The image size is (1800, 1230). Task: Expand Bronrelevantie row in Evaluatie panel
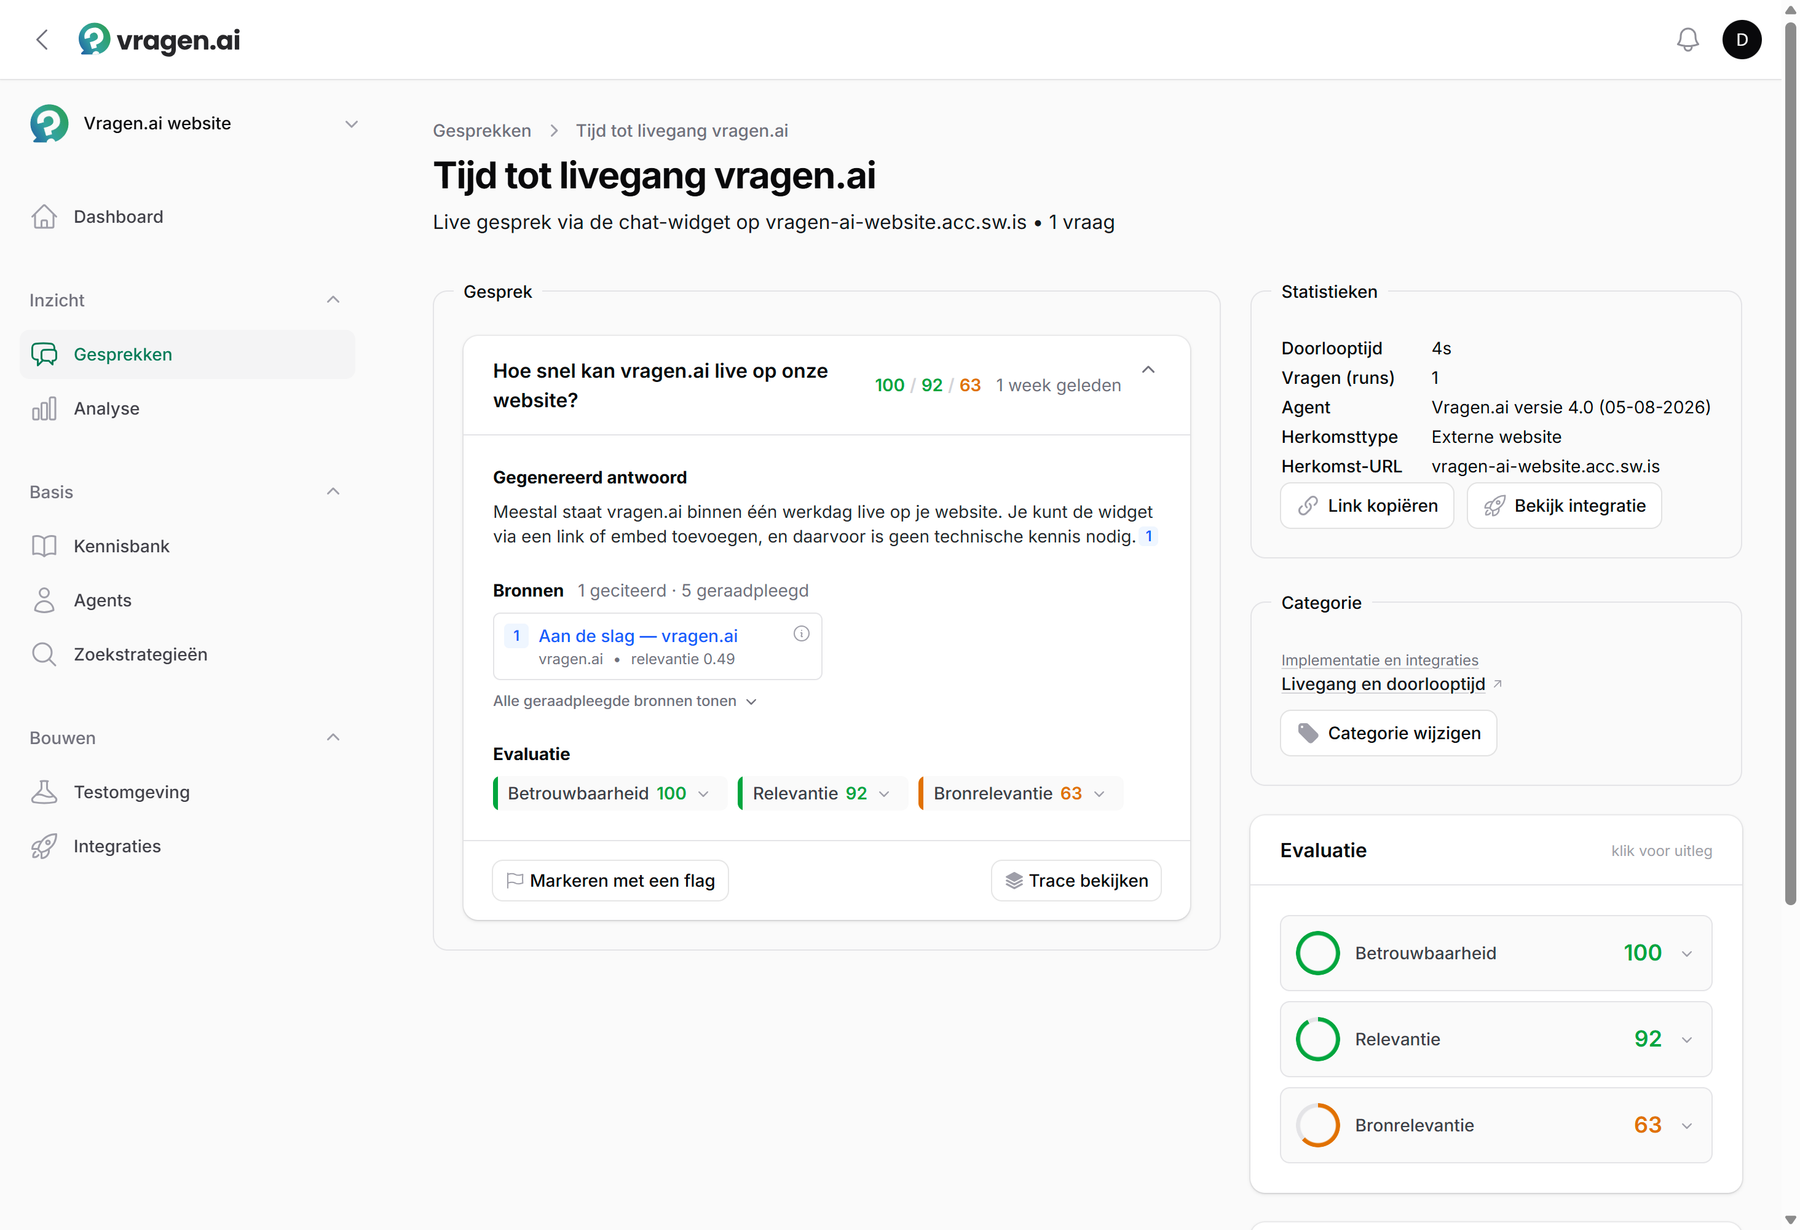[x=1496, y=1125]
